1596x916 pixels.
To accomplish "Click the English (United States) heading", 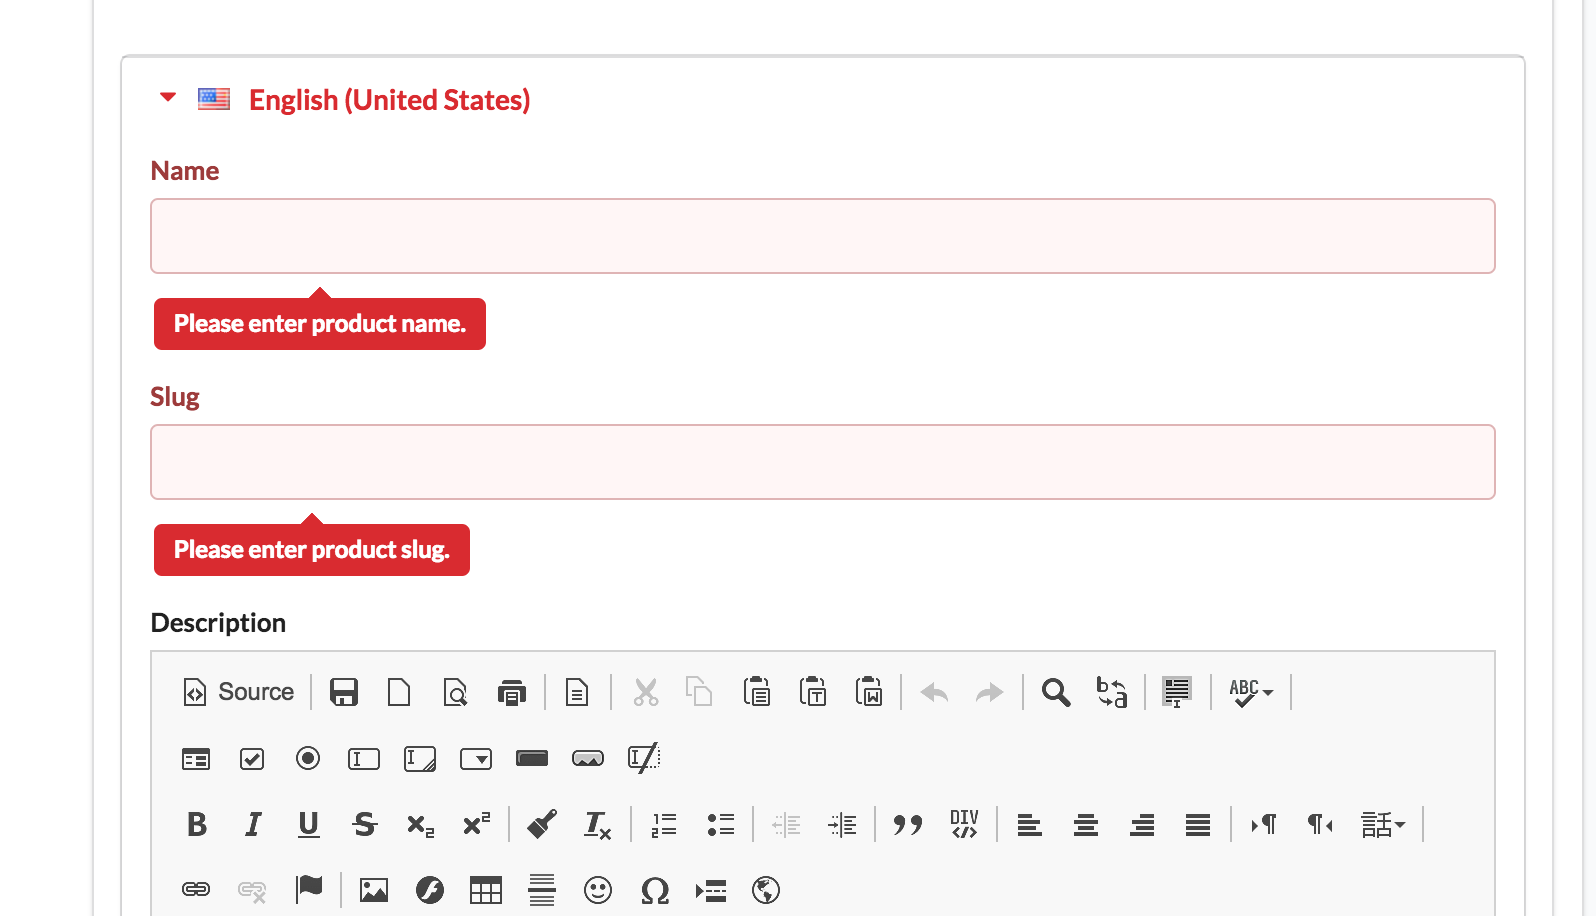I will point(389,100).
